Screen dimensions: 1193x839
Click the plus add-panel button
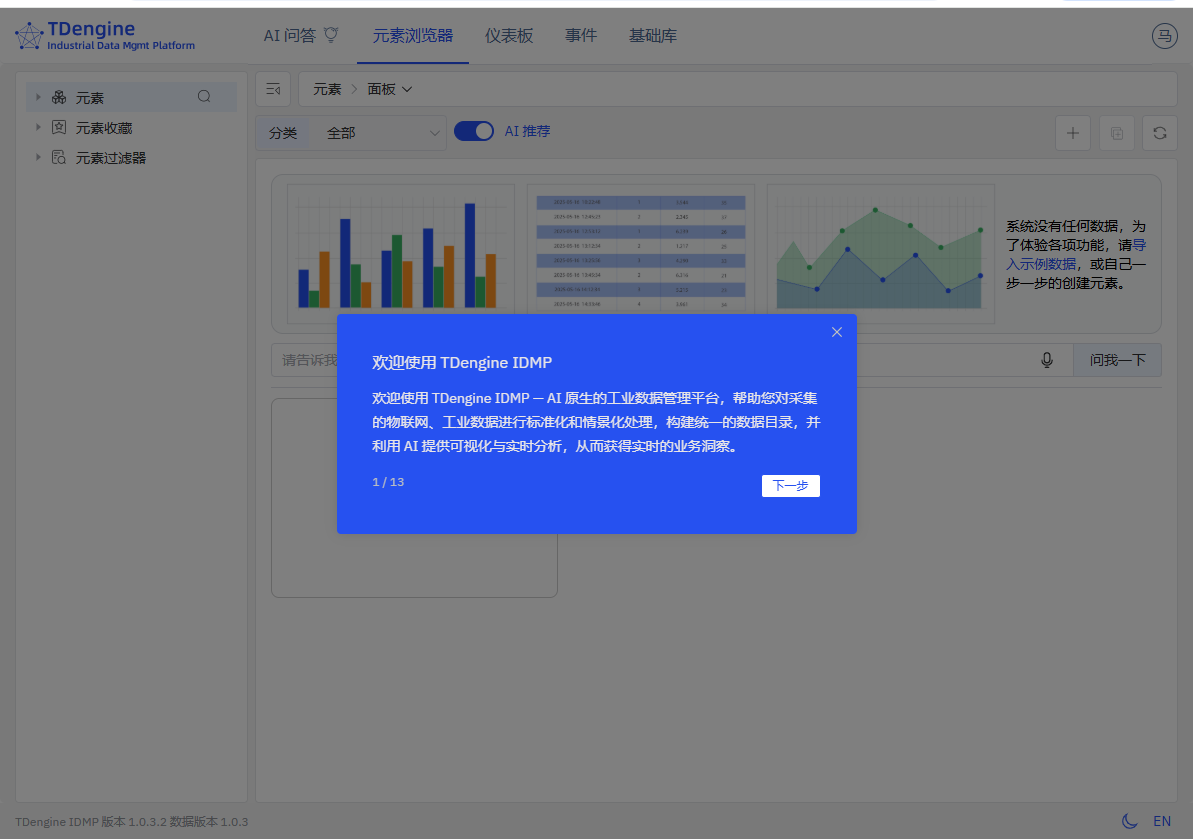(1073, 133)
